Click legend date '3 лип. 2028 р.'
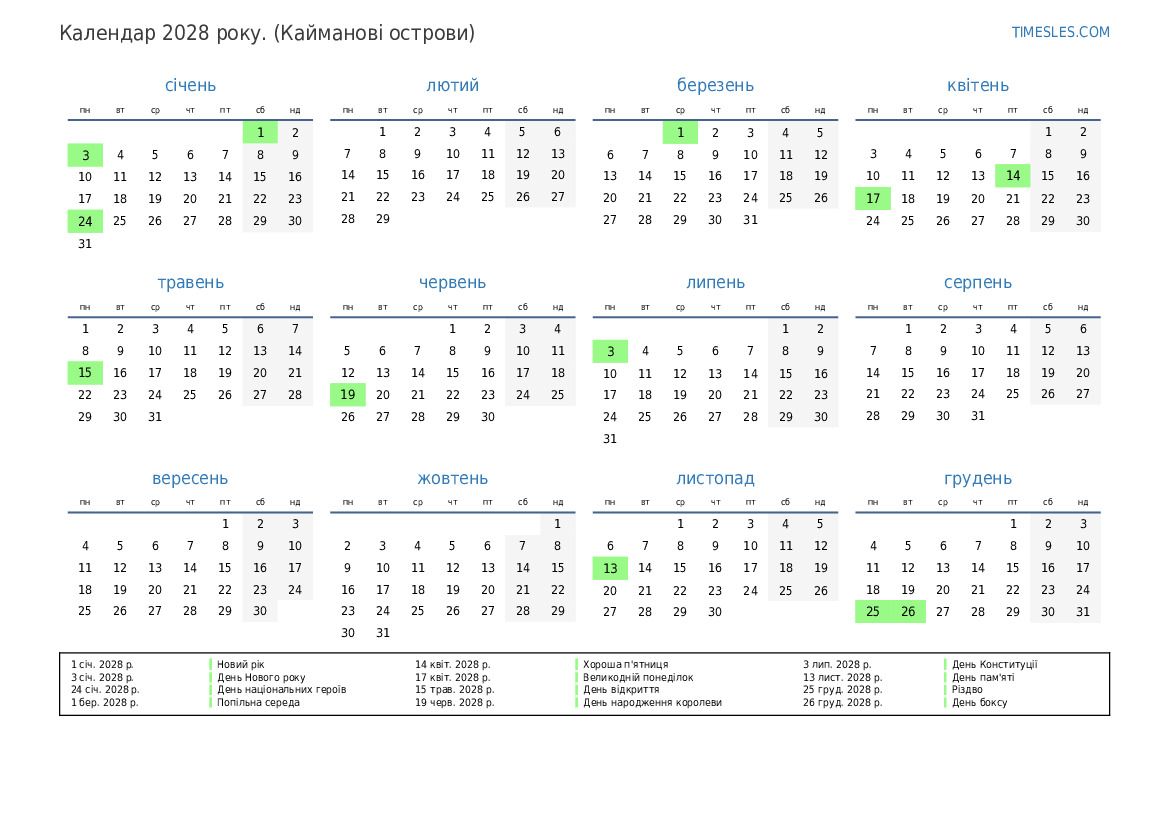Image resolution: width=1169 pixels, height=827 pixels. pyautogui.click(x=837, y=664)
